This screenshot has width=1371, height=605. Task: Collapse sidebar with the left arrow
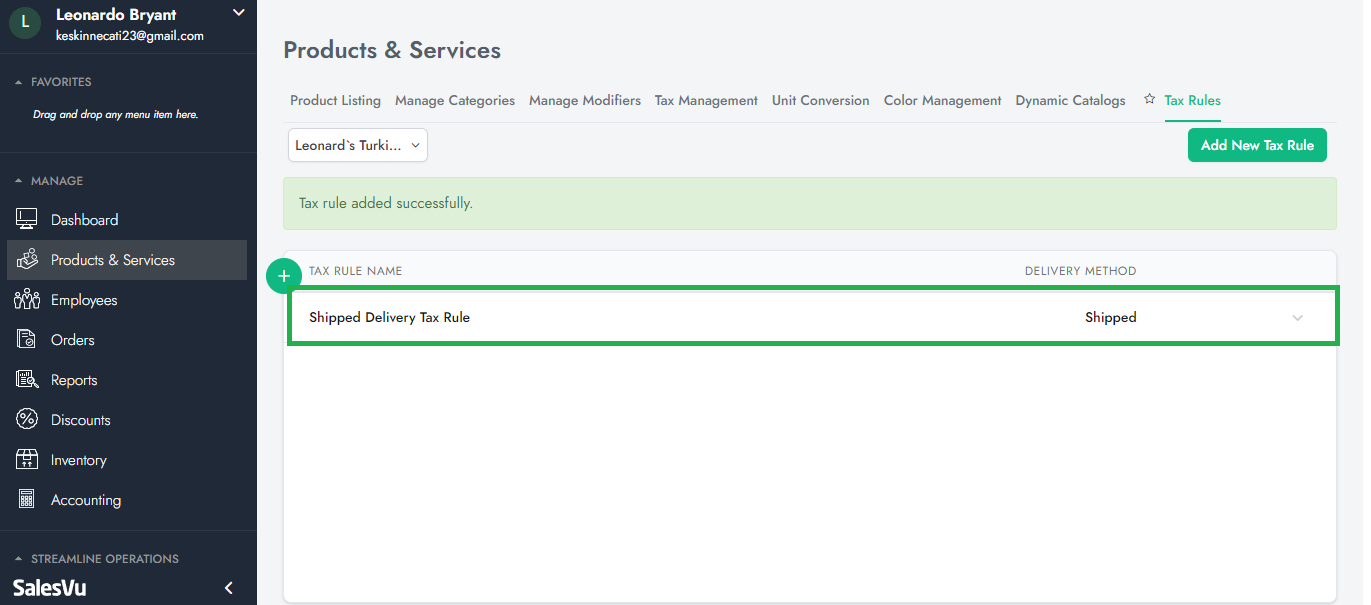coord(228,588)
